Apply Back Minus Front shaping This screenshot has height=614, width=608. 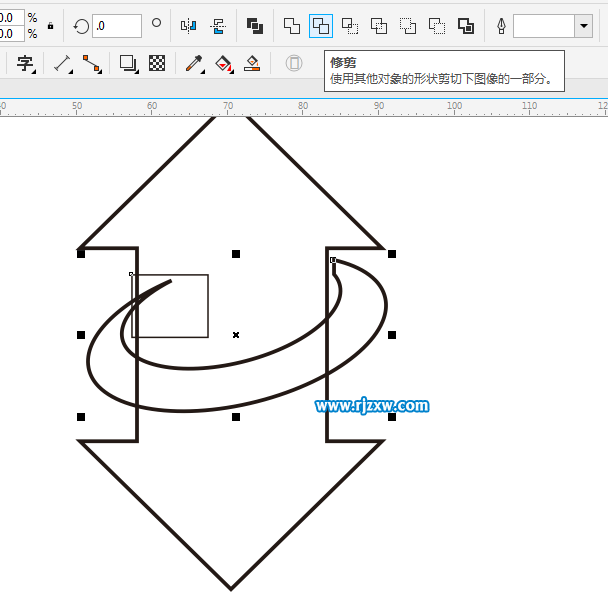437,26
